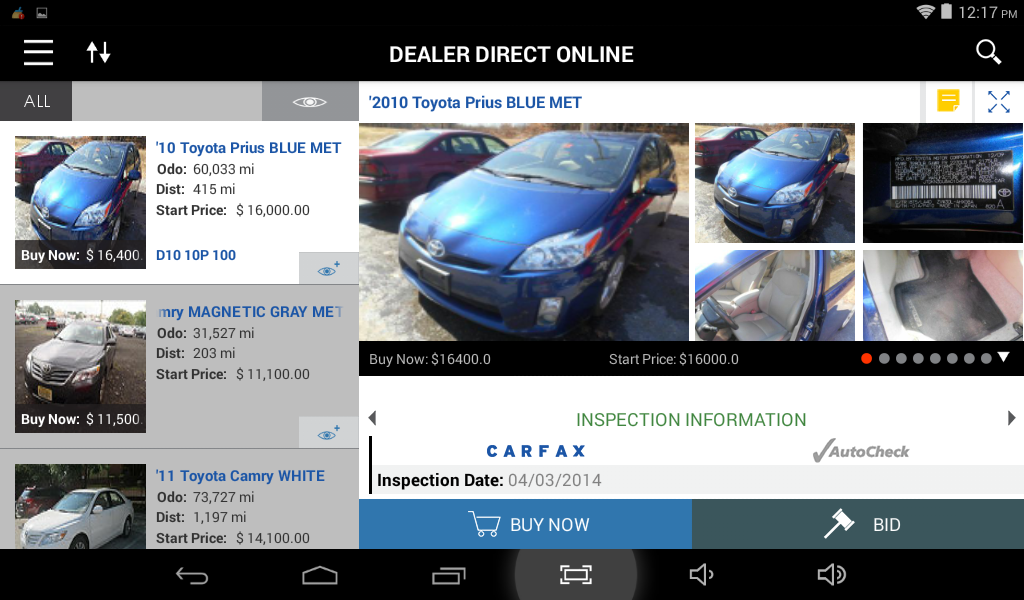Show the watchlist eye tab
Screen dimensions: 1024x600
tap(310, 101)
